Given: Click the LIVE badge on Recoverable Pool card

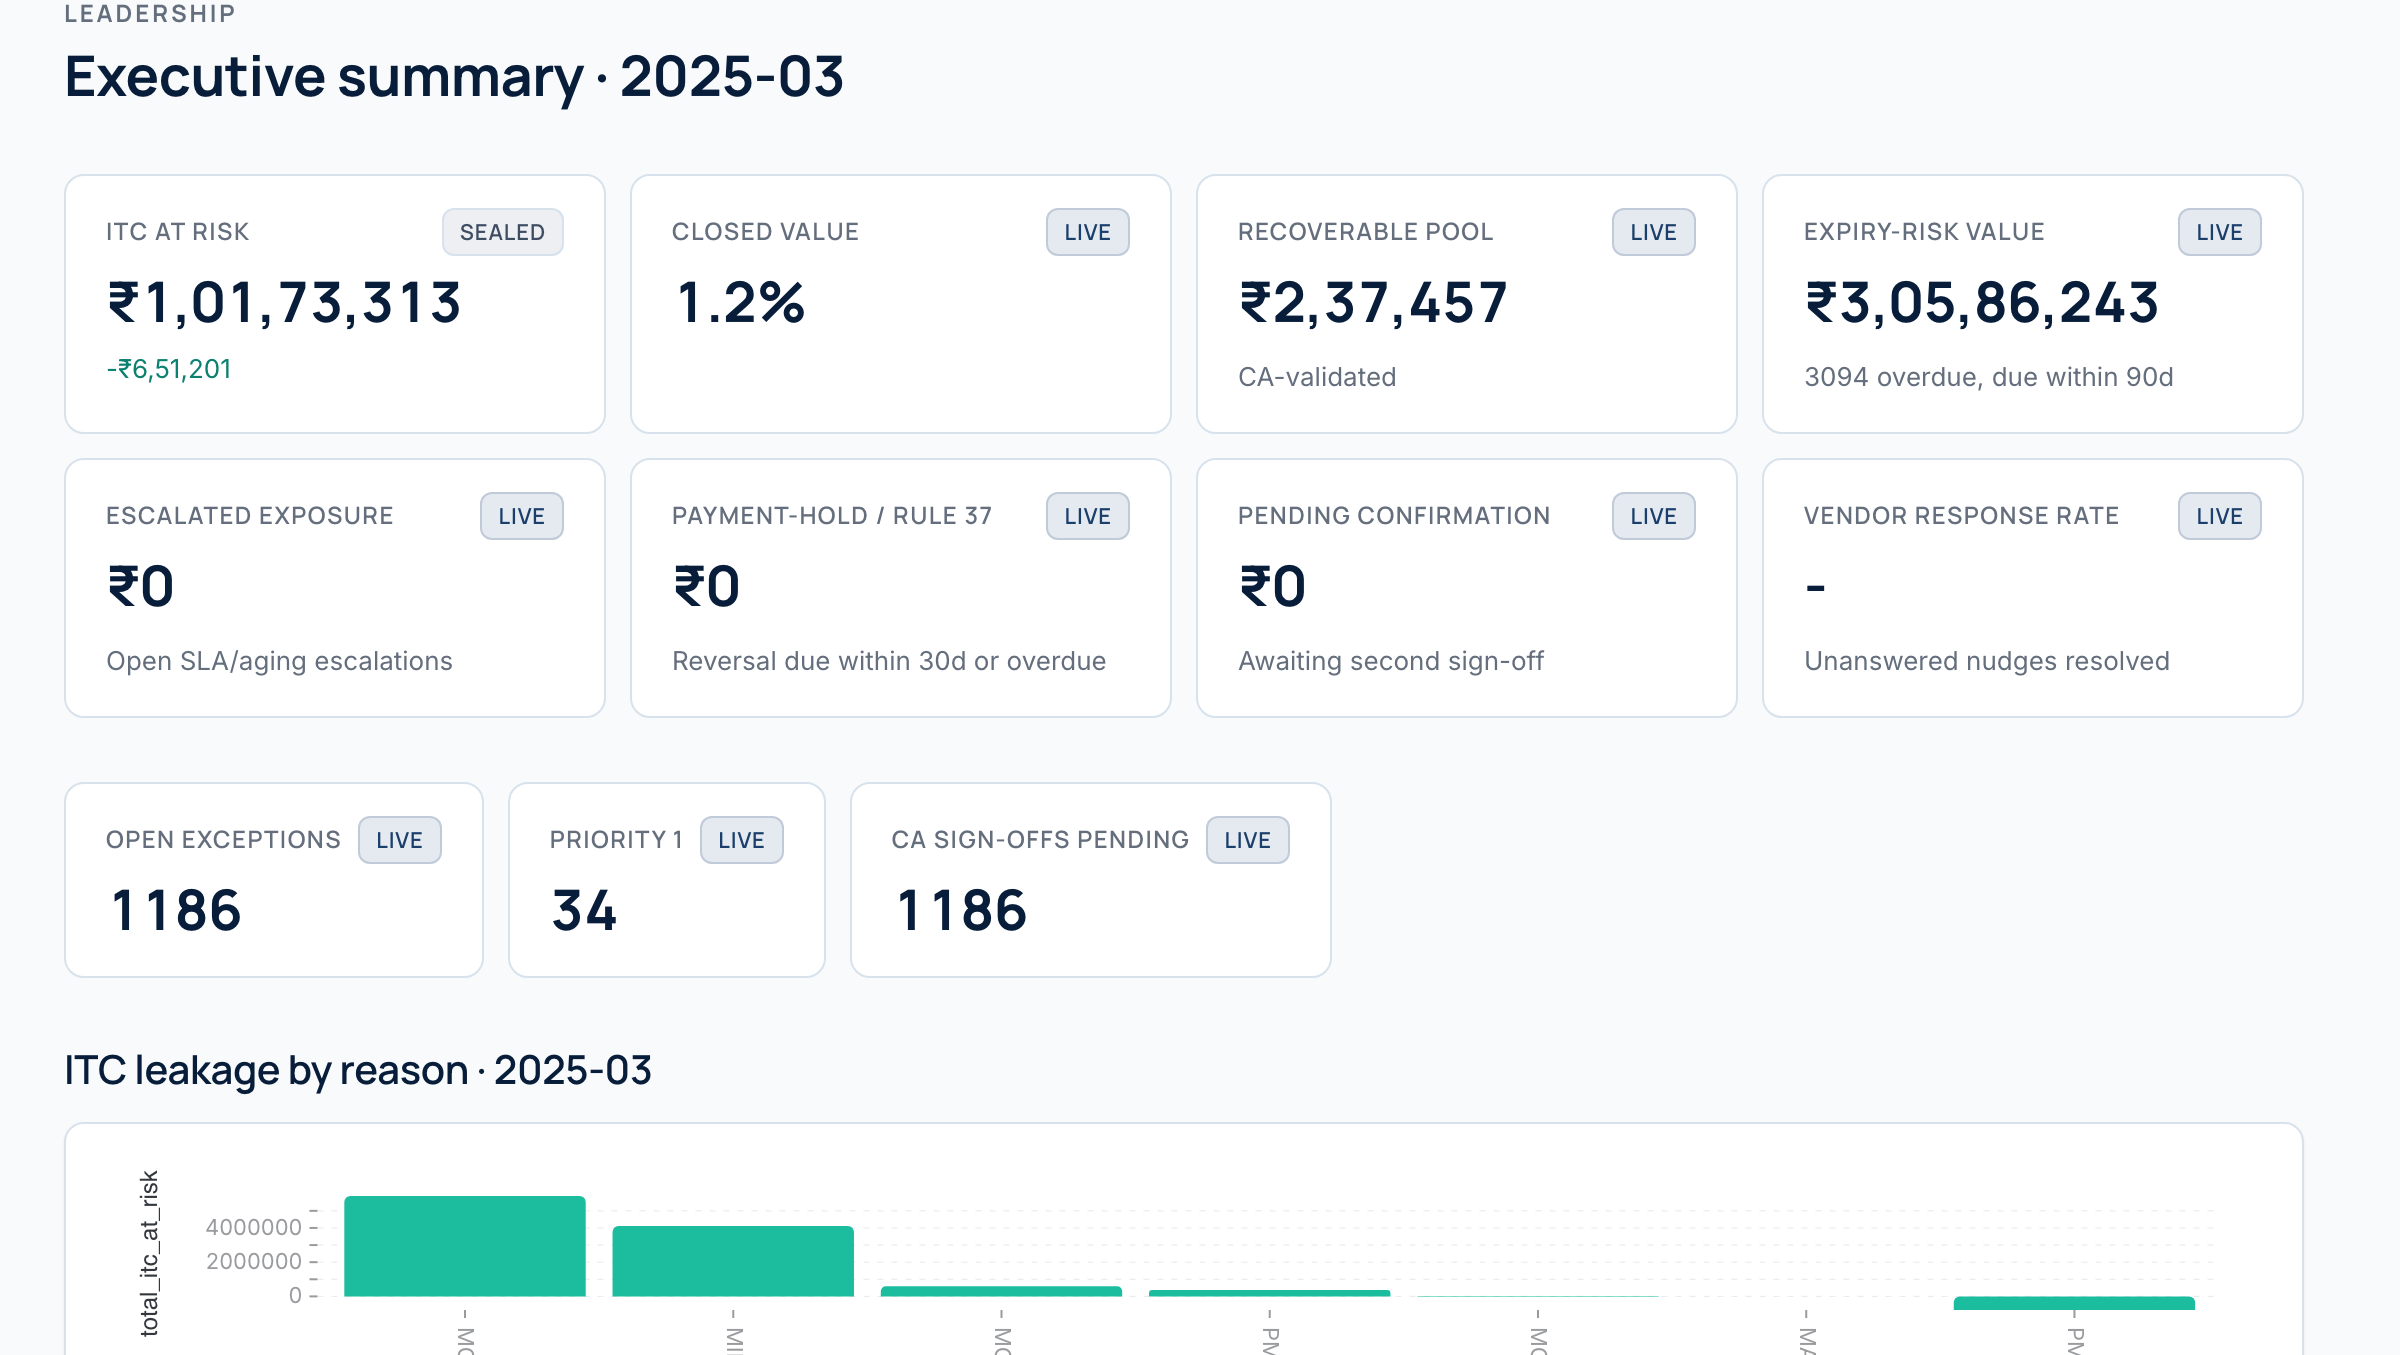Looking at the screenshot, I should point(1653,232).
